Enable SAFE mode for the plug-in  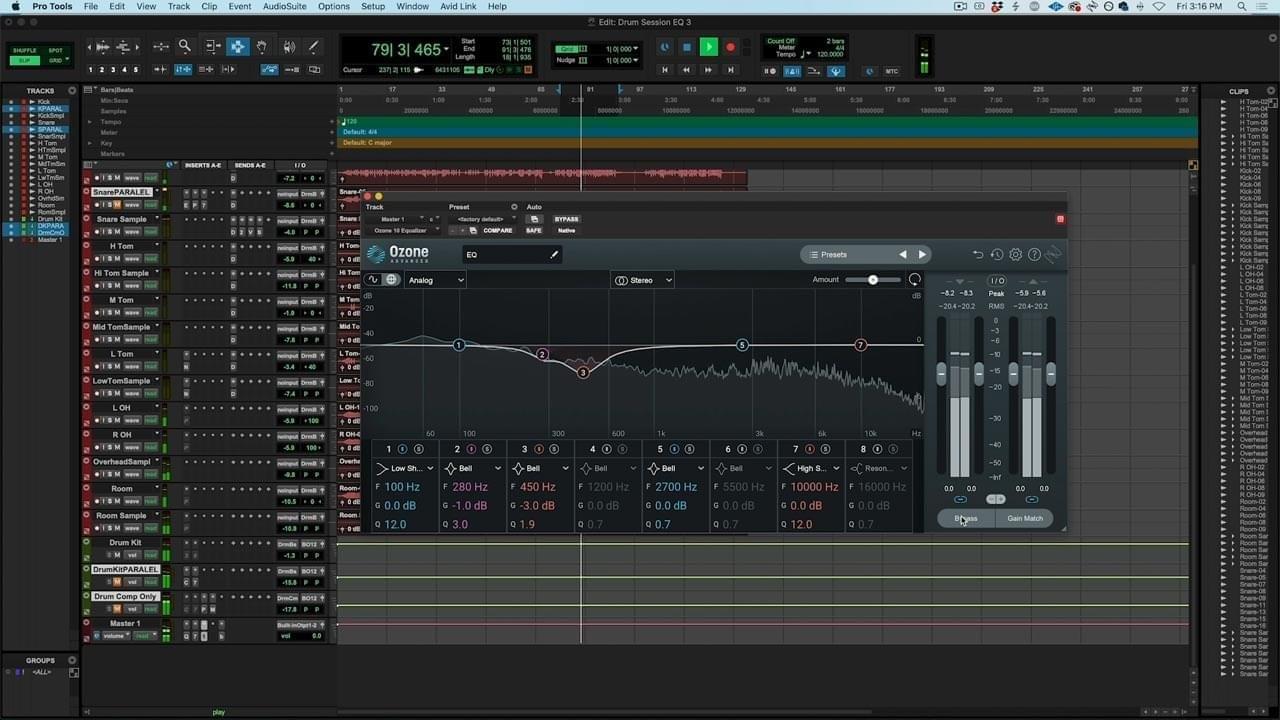(x=533, y=230)
